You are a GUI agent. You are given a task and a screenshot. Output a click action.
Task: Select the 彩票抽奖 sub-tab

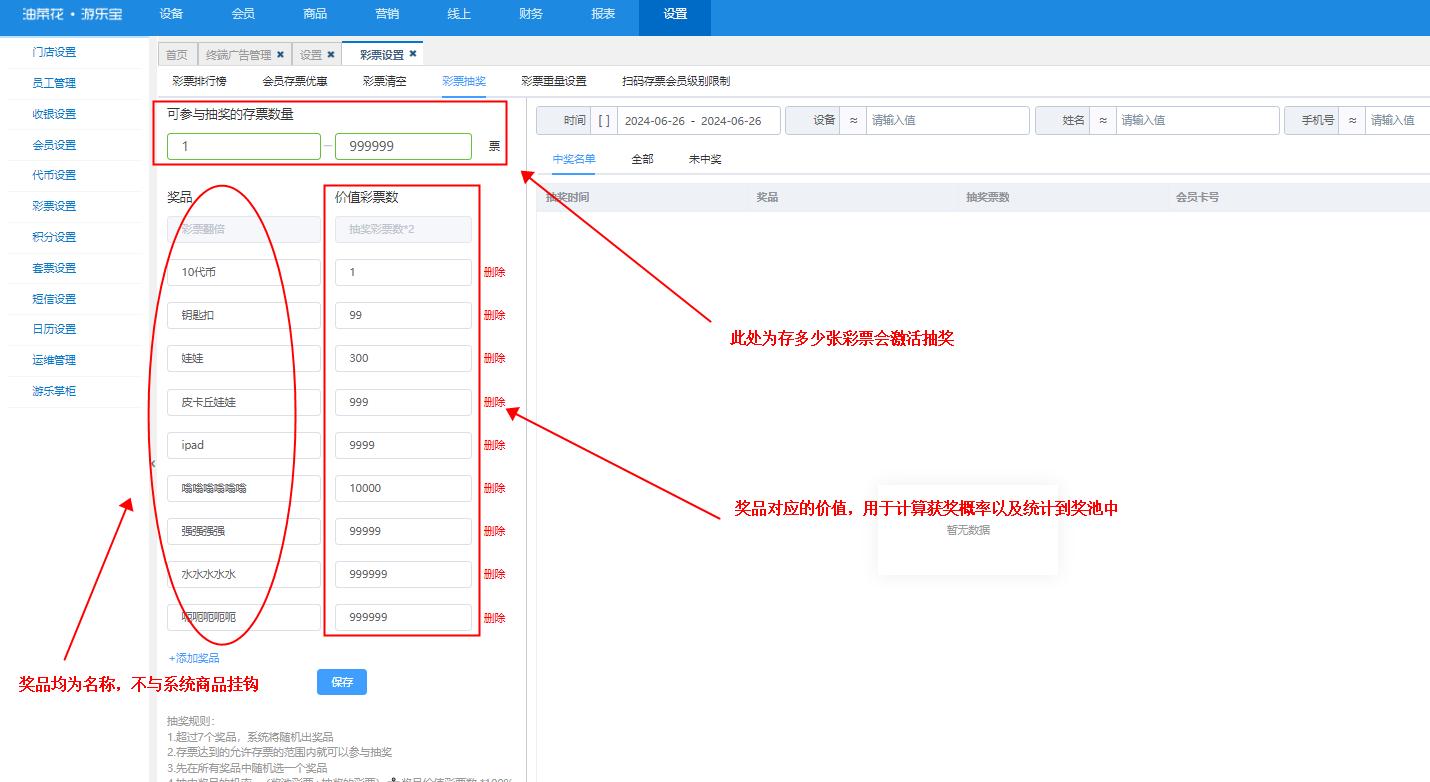click(x=464, y=81)
